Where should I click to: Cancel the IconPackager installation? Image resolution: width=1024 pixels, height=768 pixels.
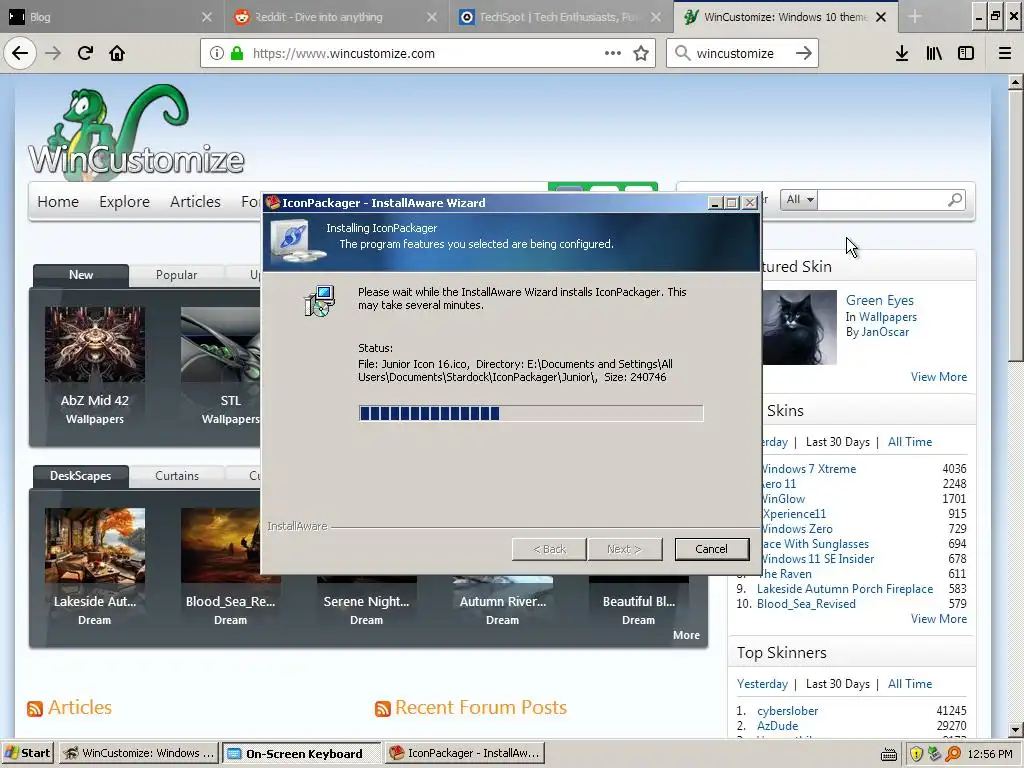(711, 549)
